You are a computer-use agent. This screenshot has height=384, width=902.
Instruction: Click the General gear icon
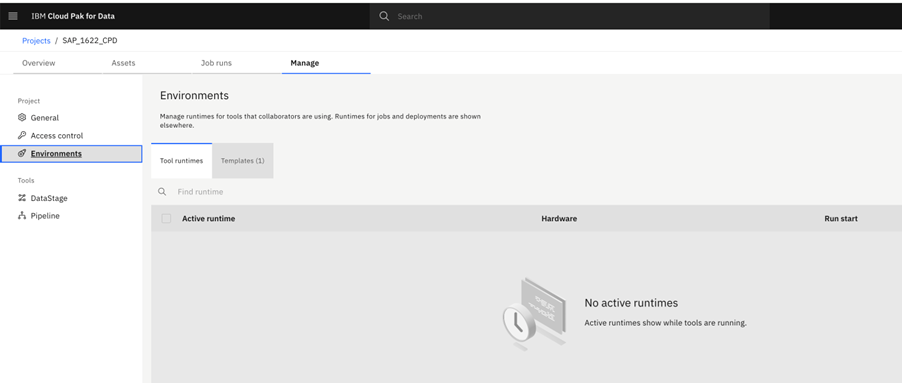[22, 117]
